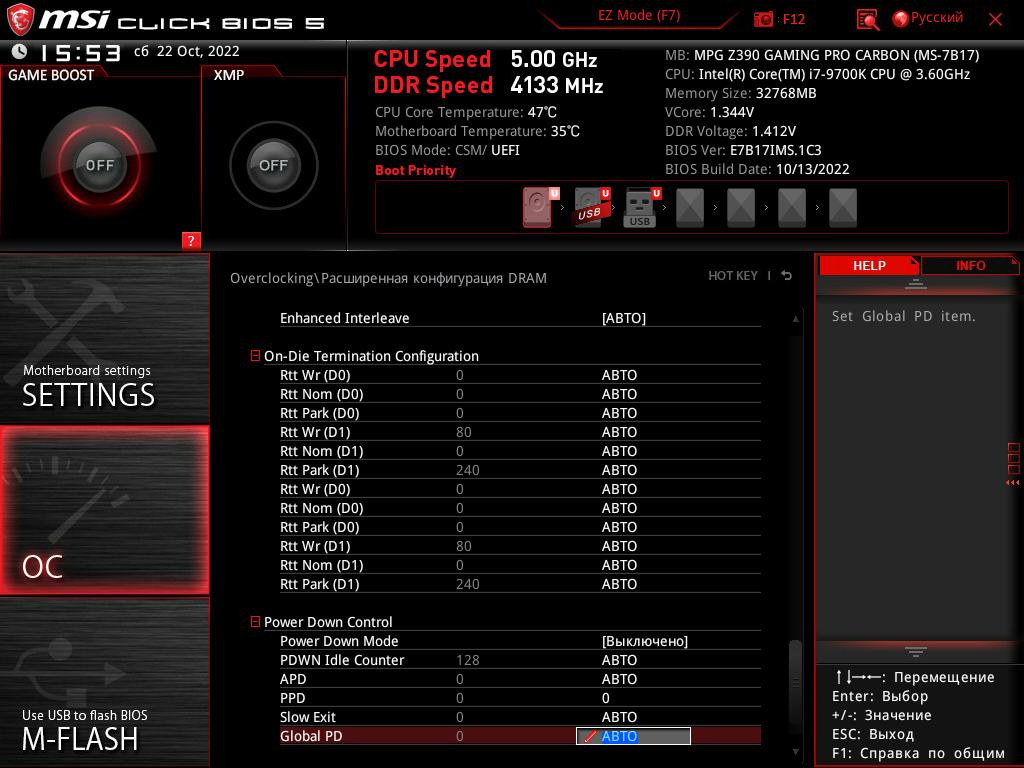
Task: Click the clock icon near time
Action: pyautogui.click(x=20, y=51)
